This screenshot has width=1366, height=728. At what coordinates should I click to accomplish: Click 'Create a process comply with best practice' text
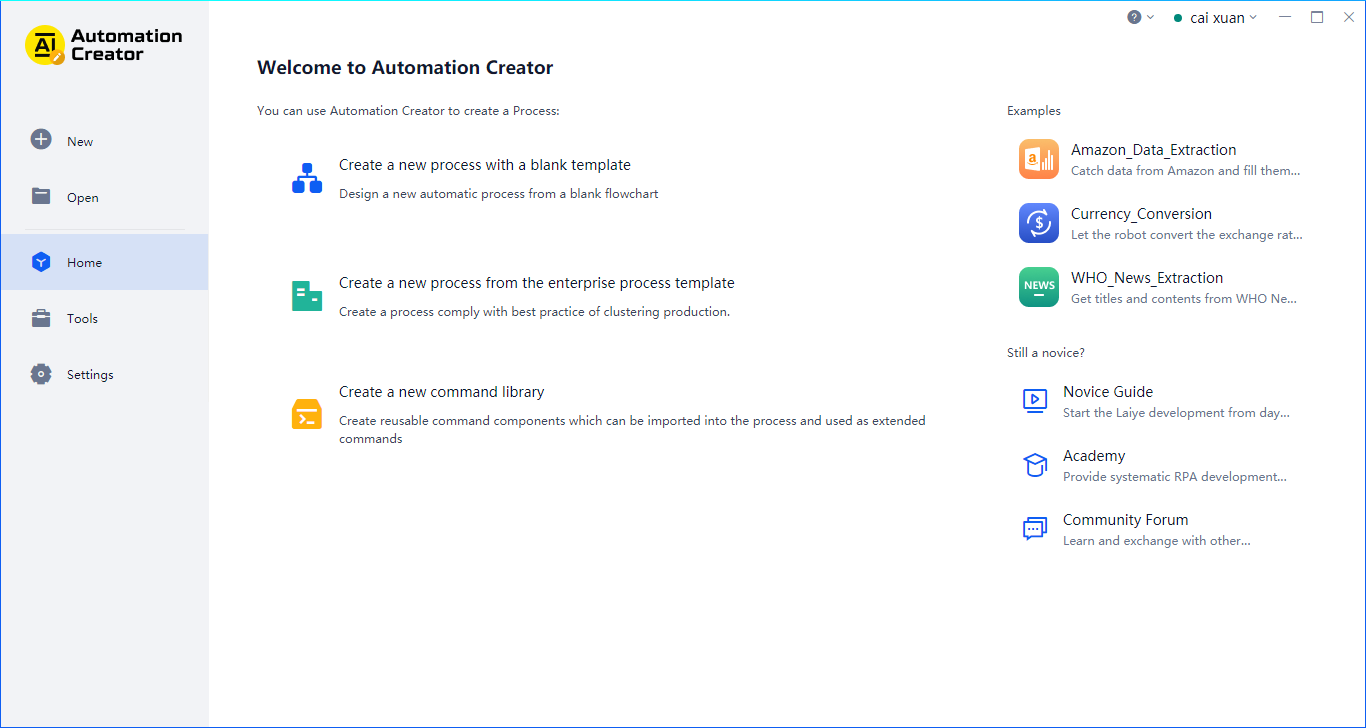click(x=535, y=312)
